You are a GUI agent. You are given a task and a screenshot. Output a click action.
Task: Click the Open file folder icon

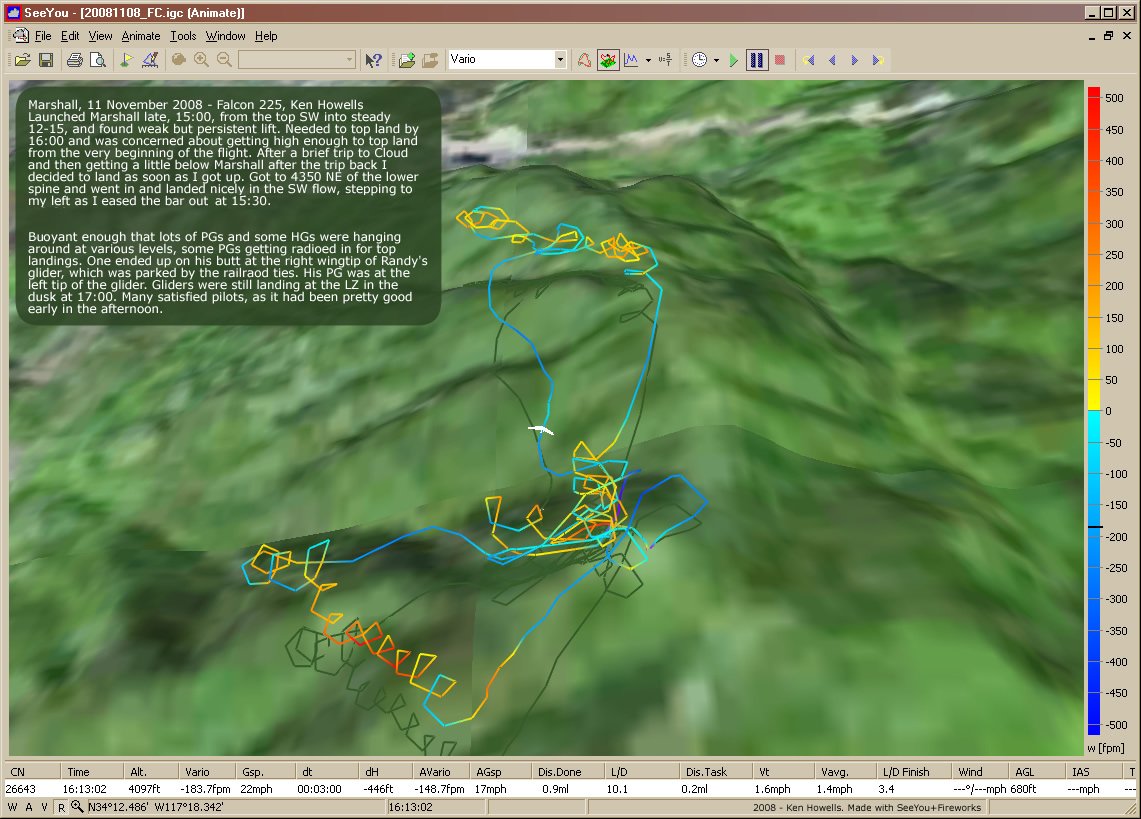[x=22, y=60]
